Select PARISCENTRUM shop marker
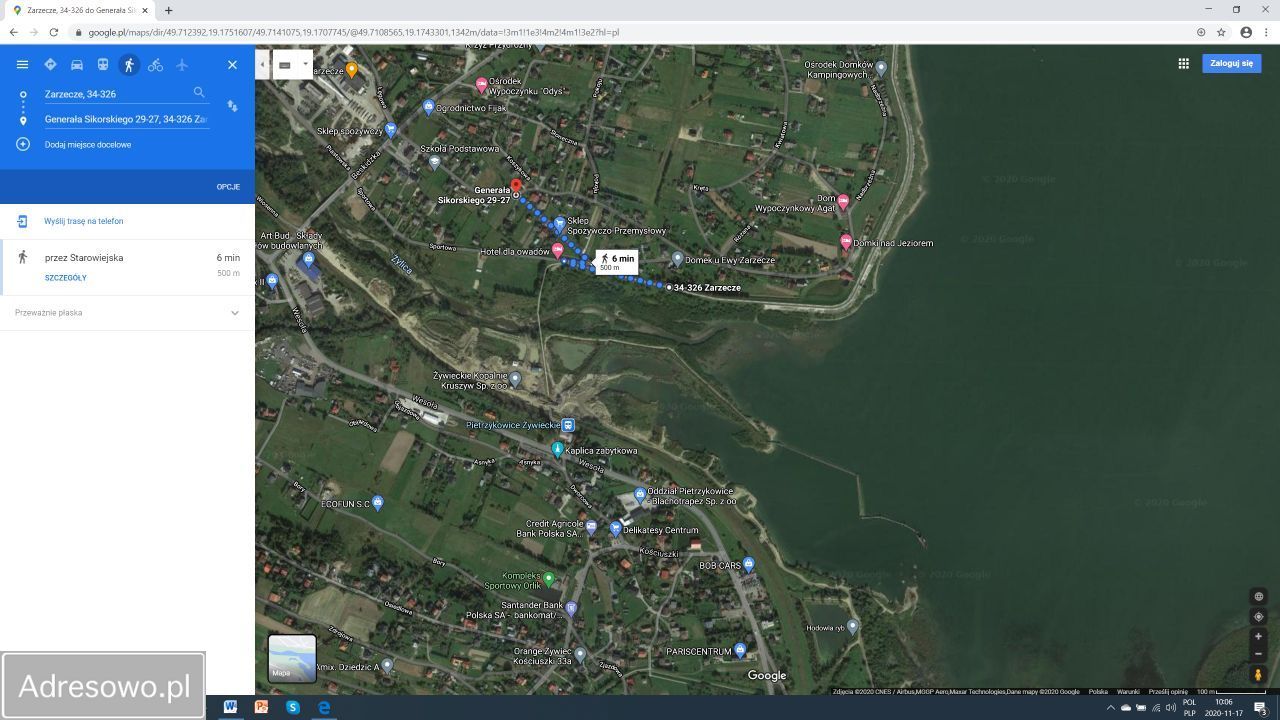Screen dimensions: 1280x720 739,651
